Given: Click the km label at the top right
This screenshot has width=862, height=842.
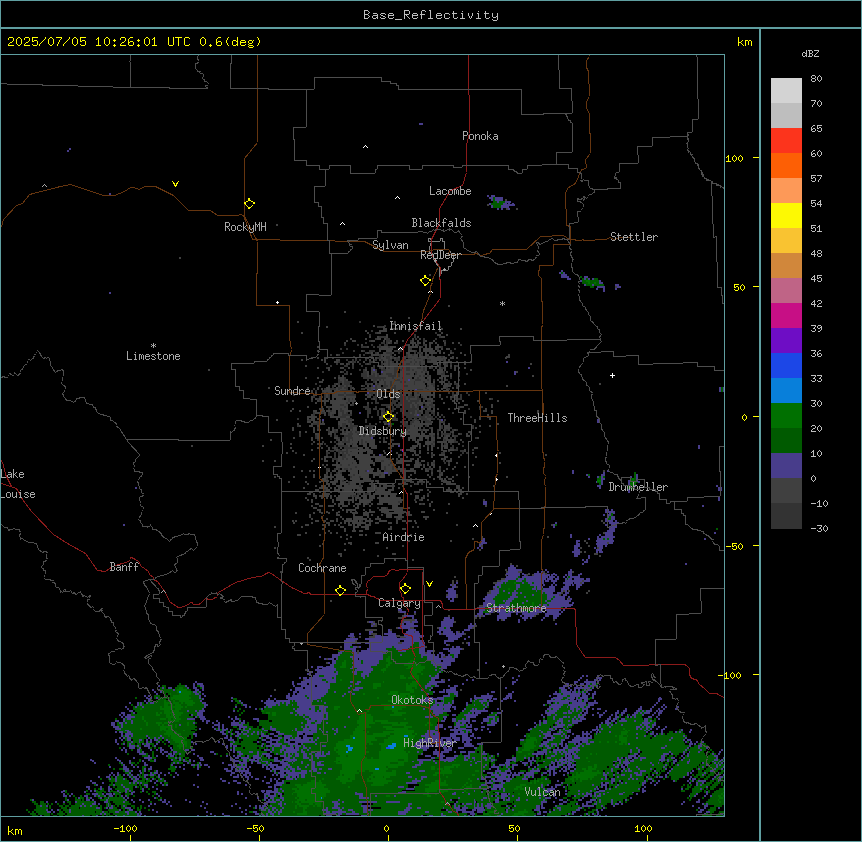Looking at the screenshot, I should click(x=745, y=42).
